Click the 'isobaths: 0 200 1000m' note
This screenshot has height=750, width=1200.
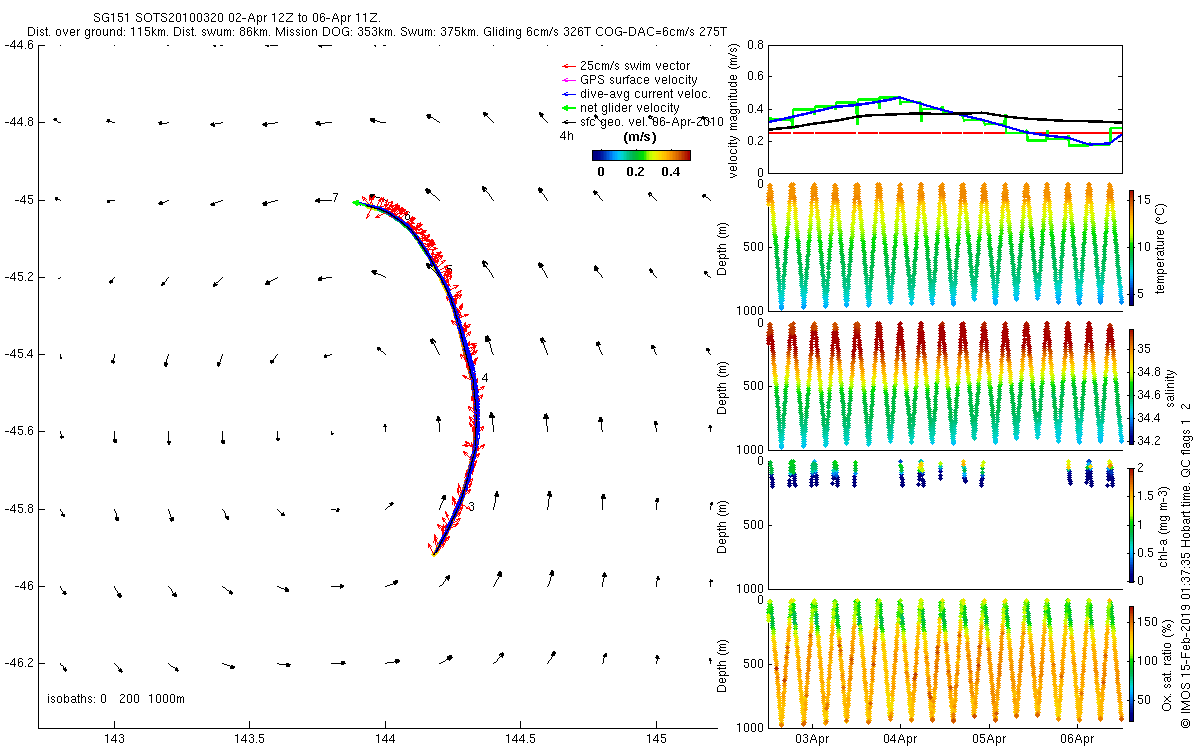[x=116, y=698]
